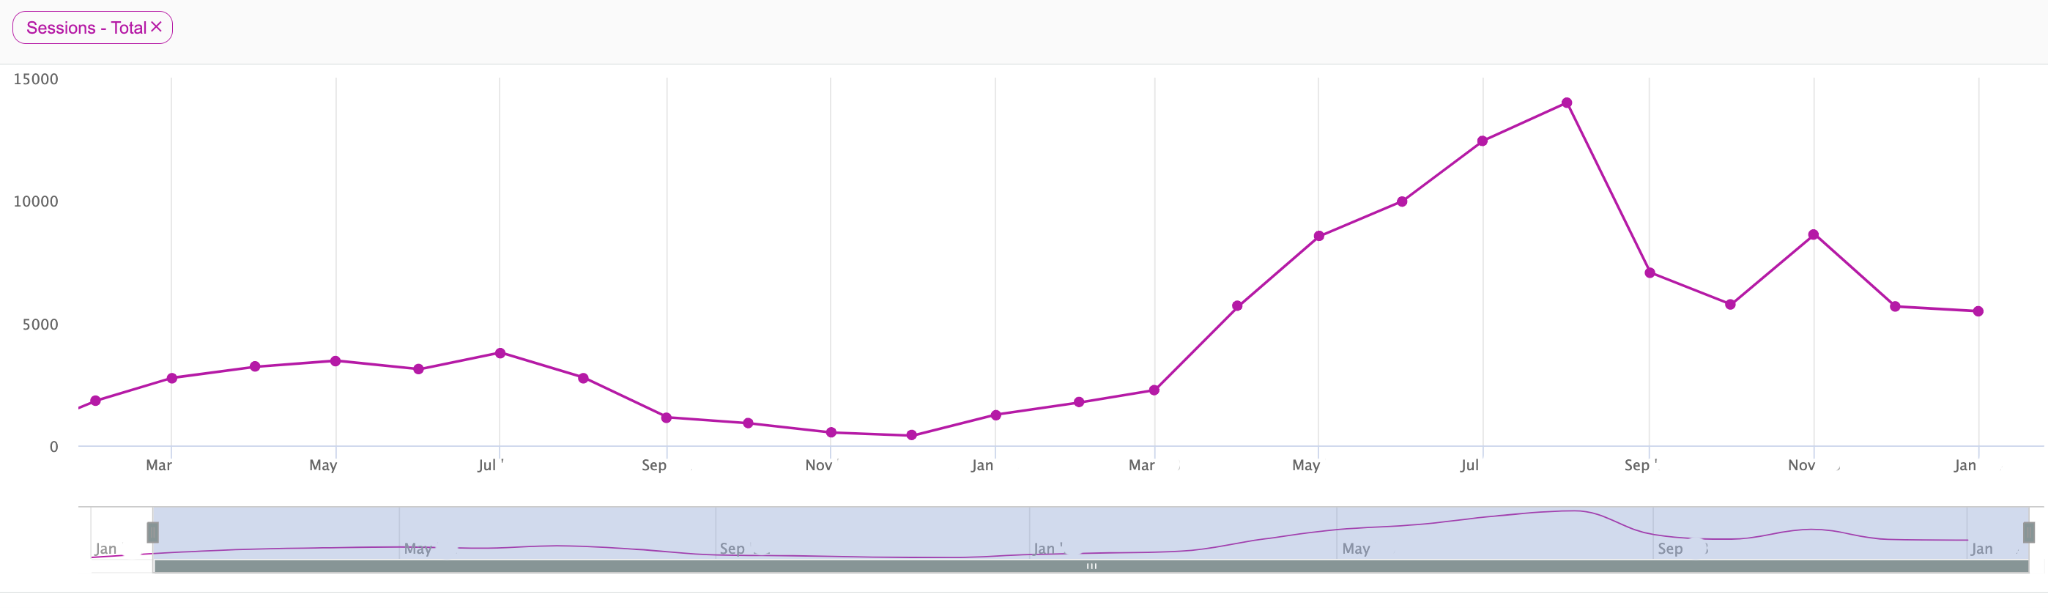The height and width of the screenshot is (608, 2048).
Task: Click the right navigator range handle
Action: (x=2028, y=532)
